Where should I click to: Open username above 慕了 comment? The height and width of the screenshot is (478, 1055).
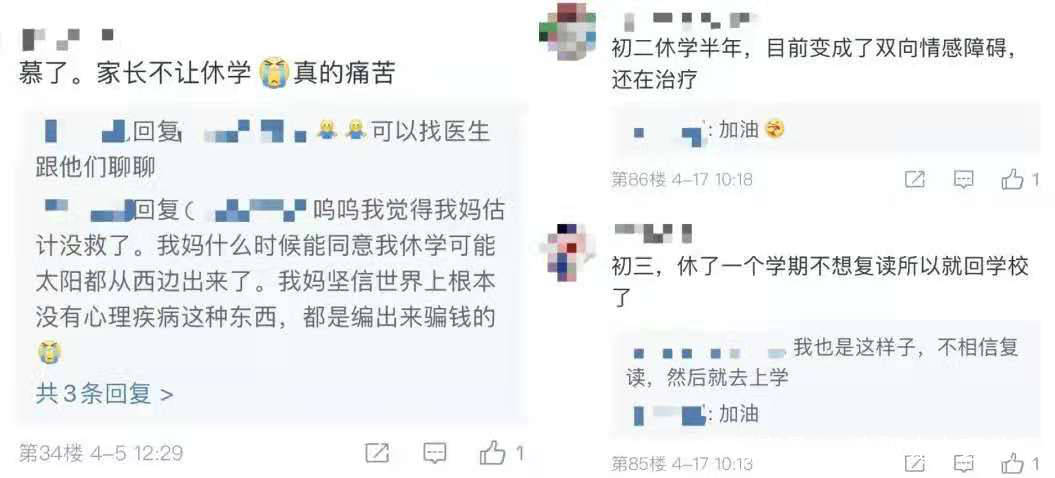click(67, 38)
